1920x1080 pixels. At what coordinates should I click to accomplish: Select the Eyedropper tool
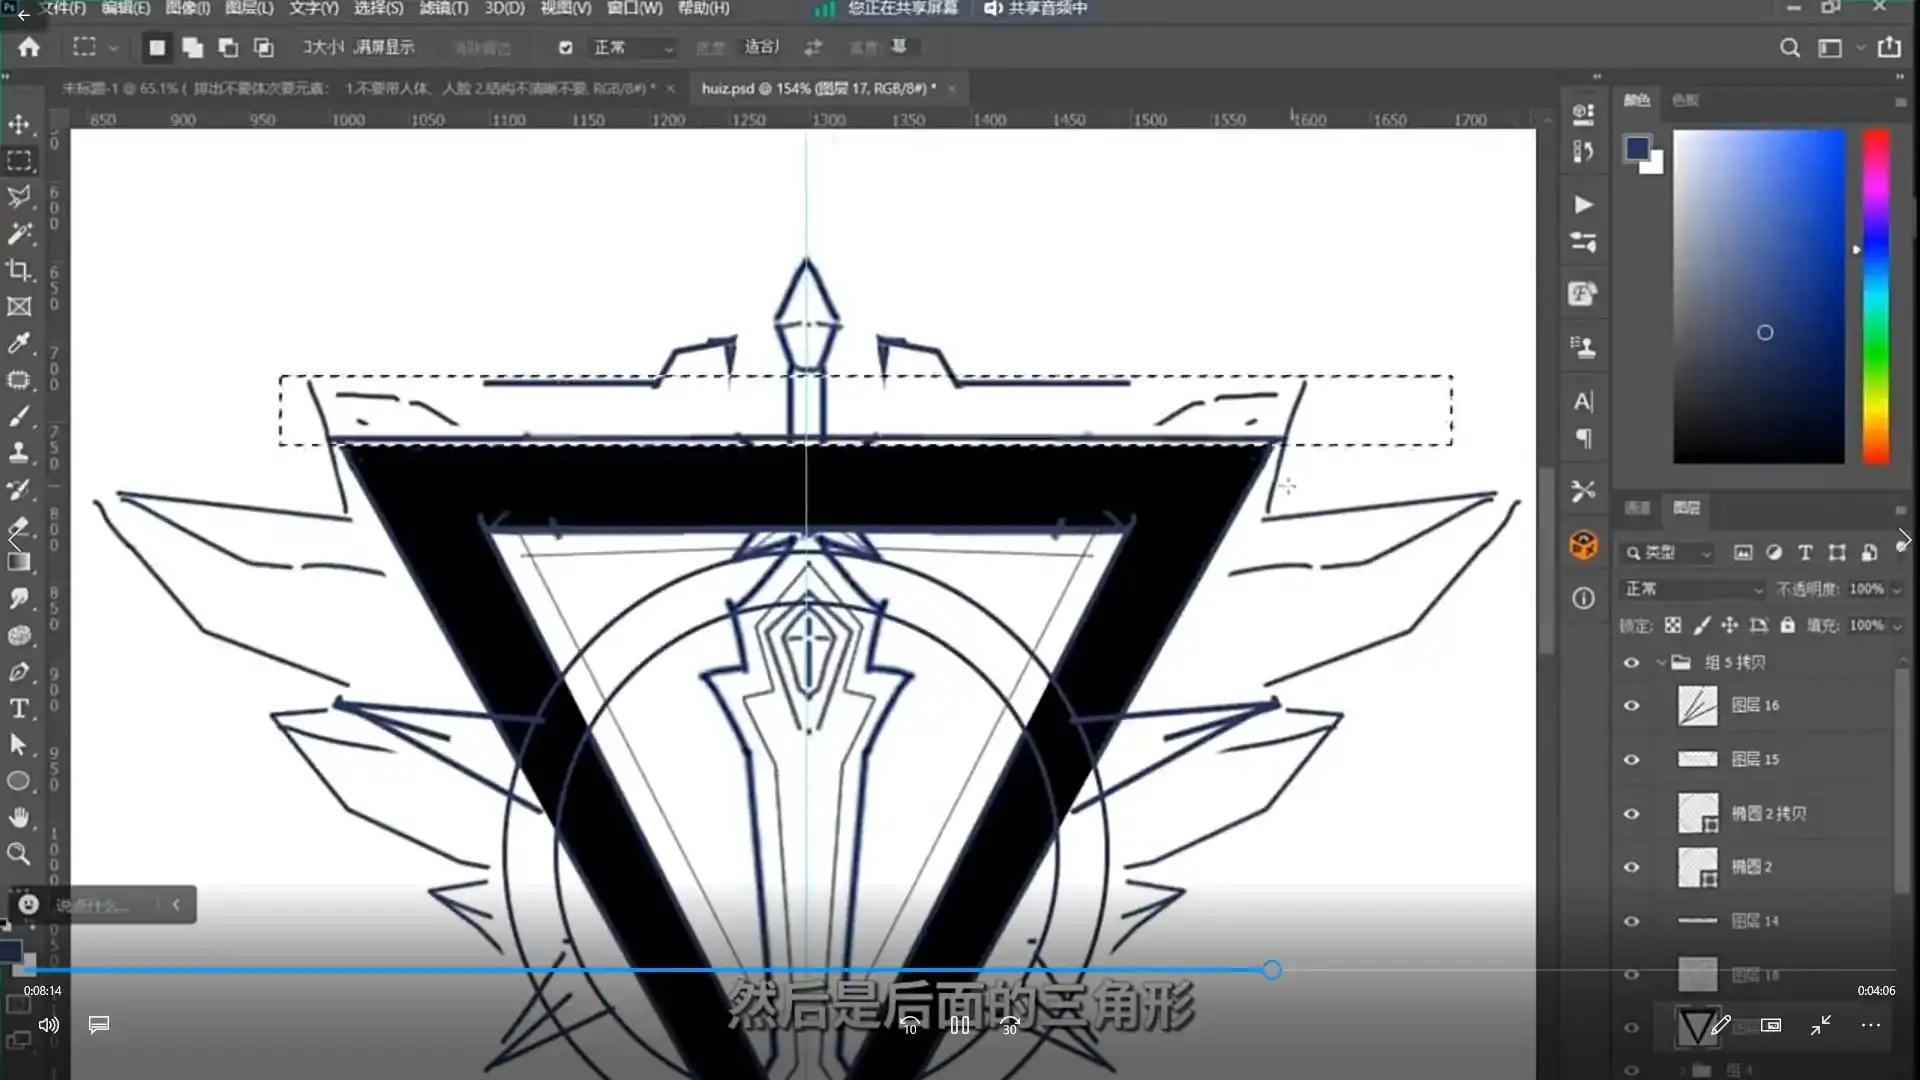[x=19, y=344]
